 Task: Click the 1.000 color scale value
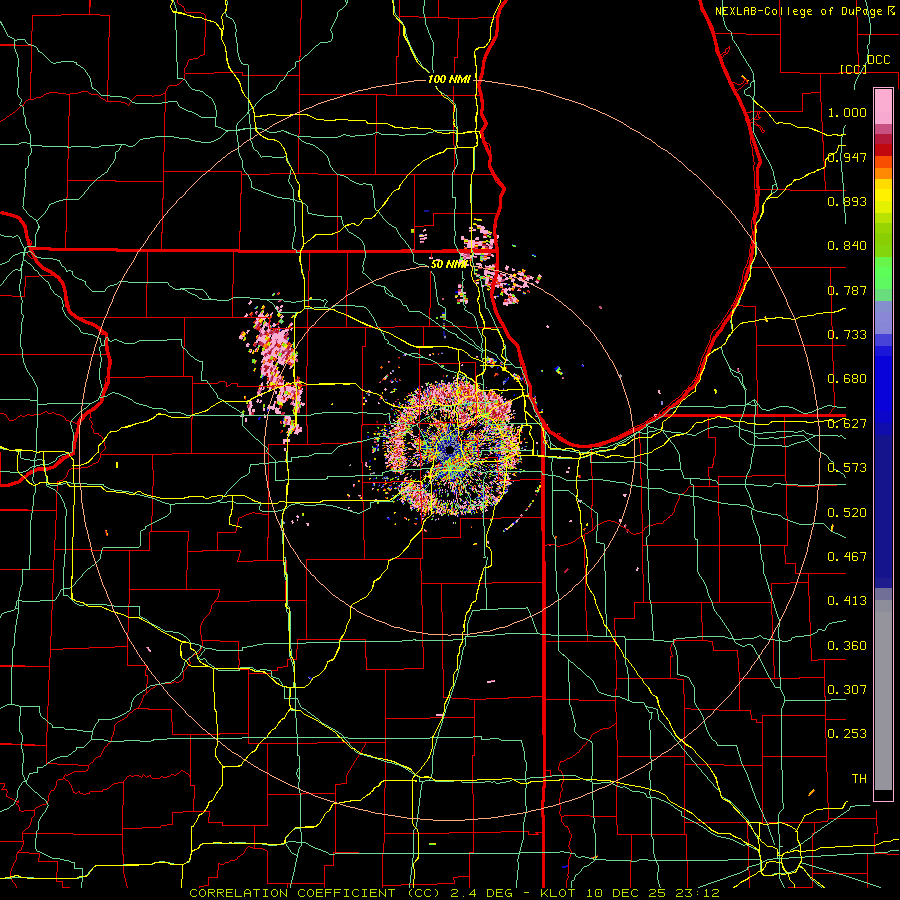pyautogui.click(x=847, y=112)
